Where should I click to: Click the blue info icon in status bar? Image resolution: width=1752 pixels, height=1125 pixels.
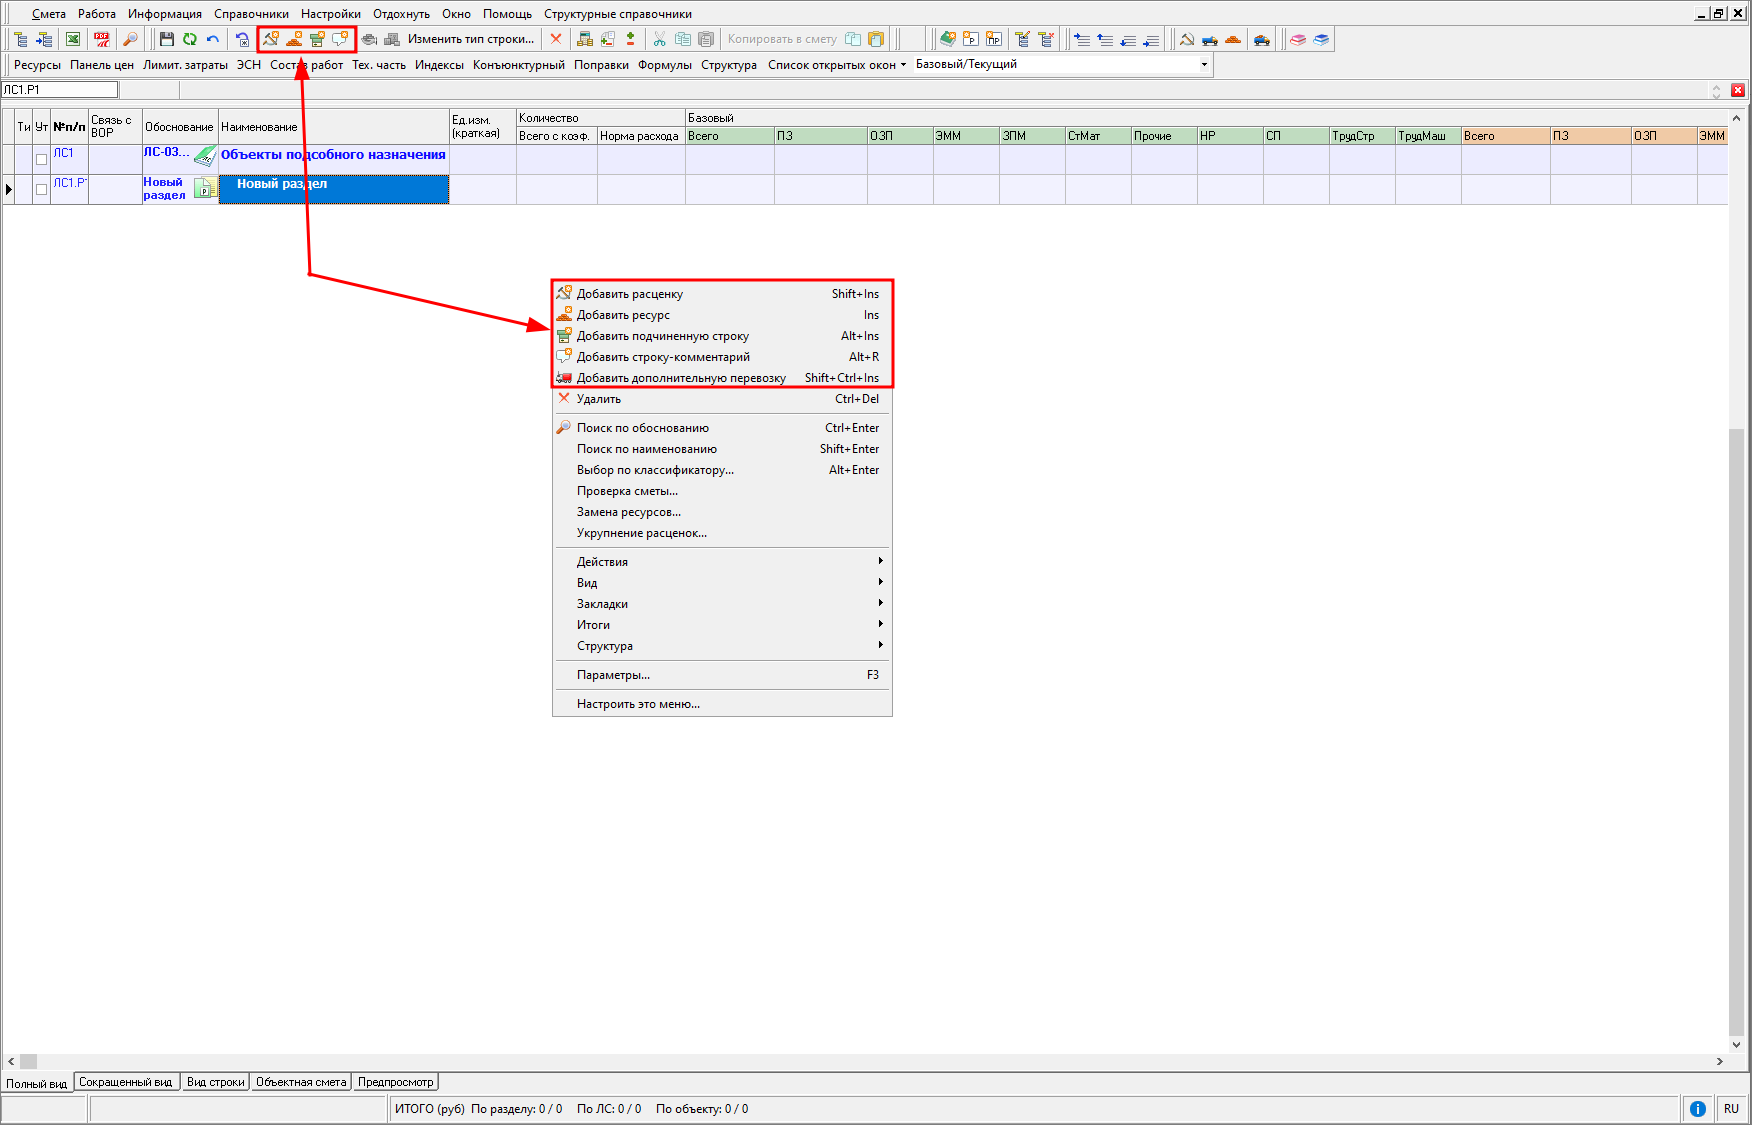(1697, 1109)
